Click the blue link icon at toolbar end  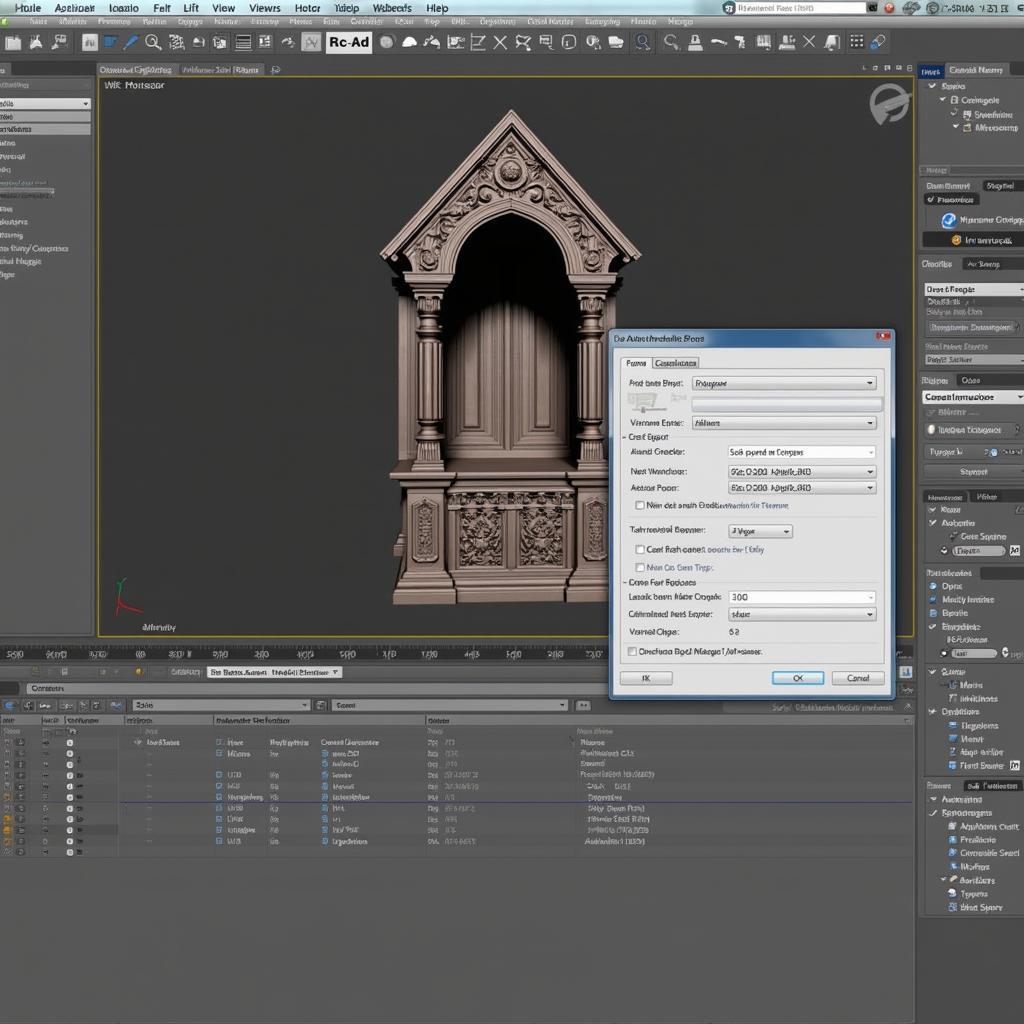coord(878,42)
